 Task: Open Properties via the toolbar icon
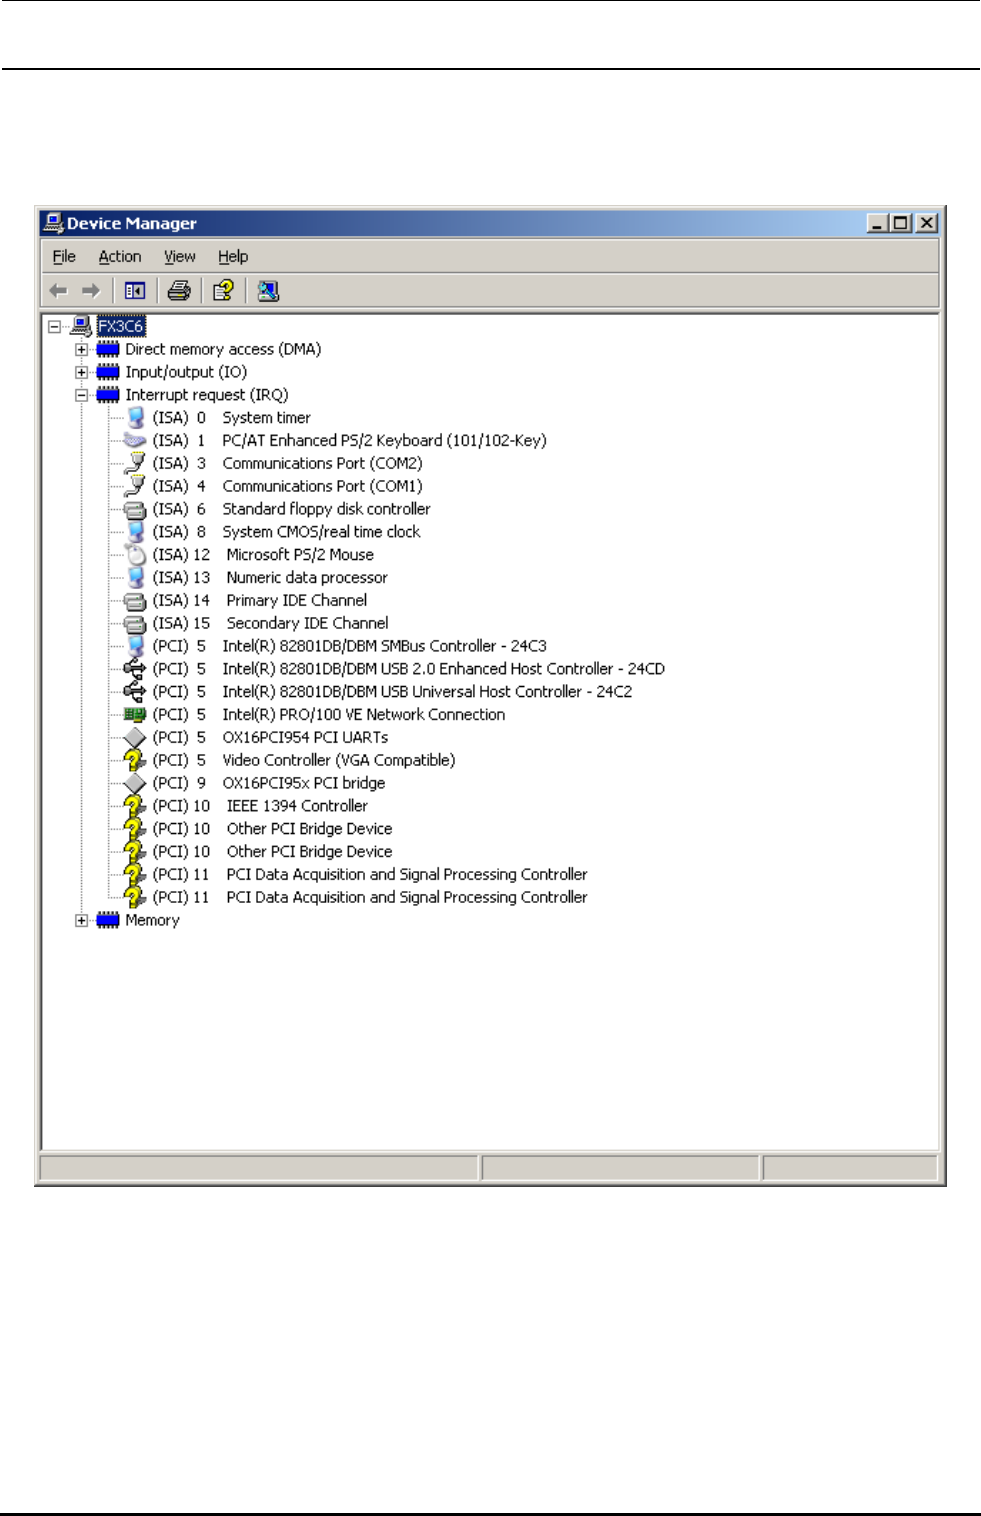pyautogui.click(x=223, y=291)
